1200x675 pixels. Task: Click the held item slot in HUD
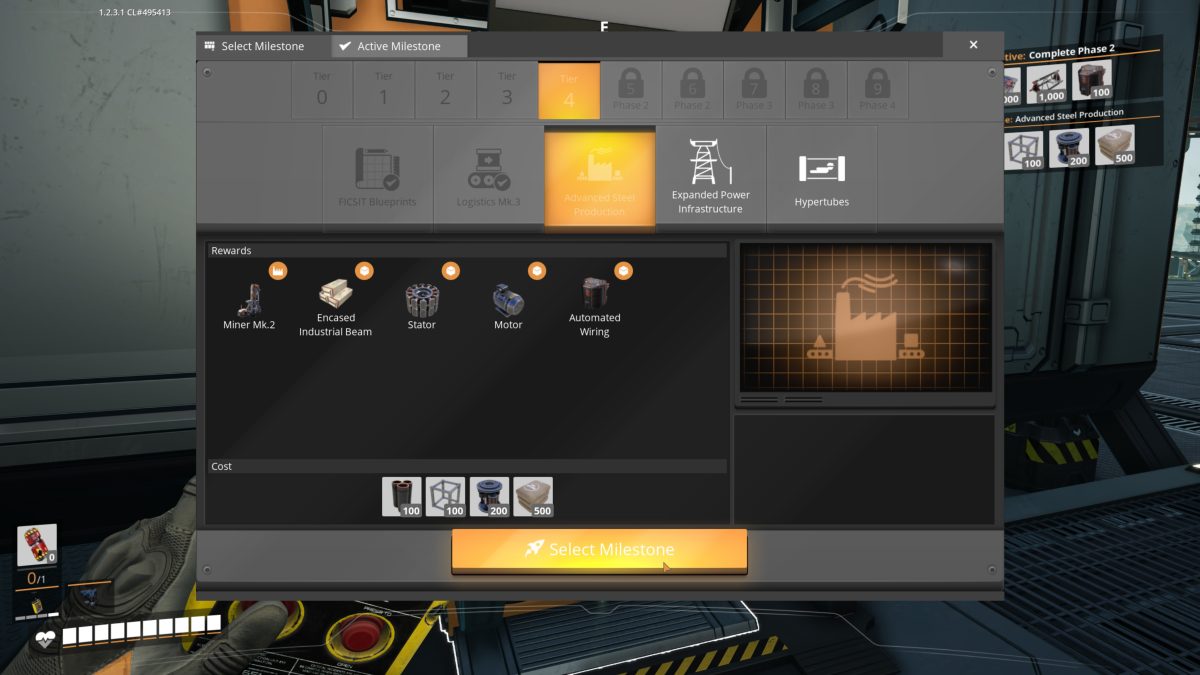tap(37, 545)
